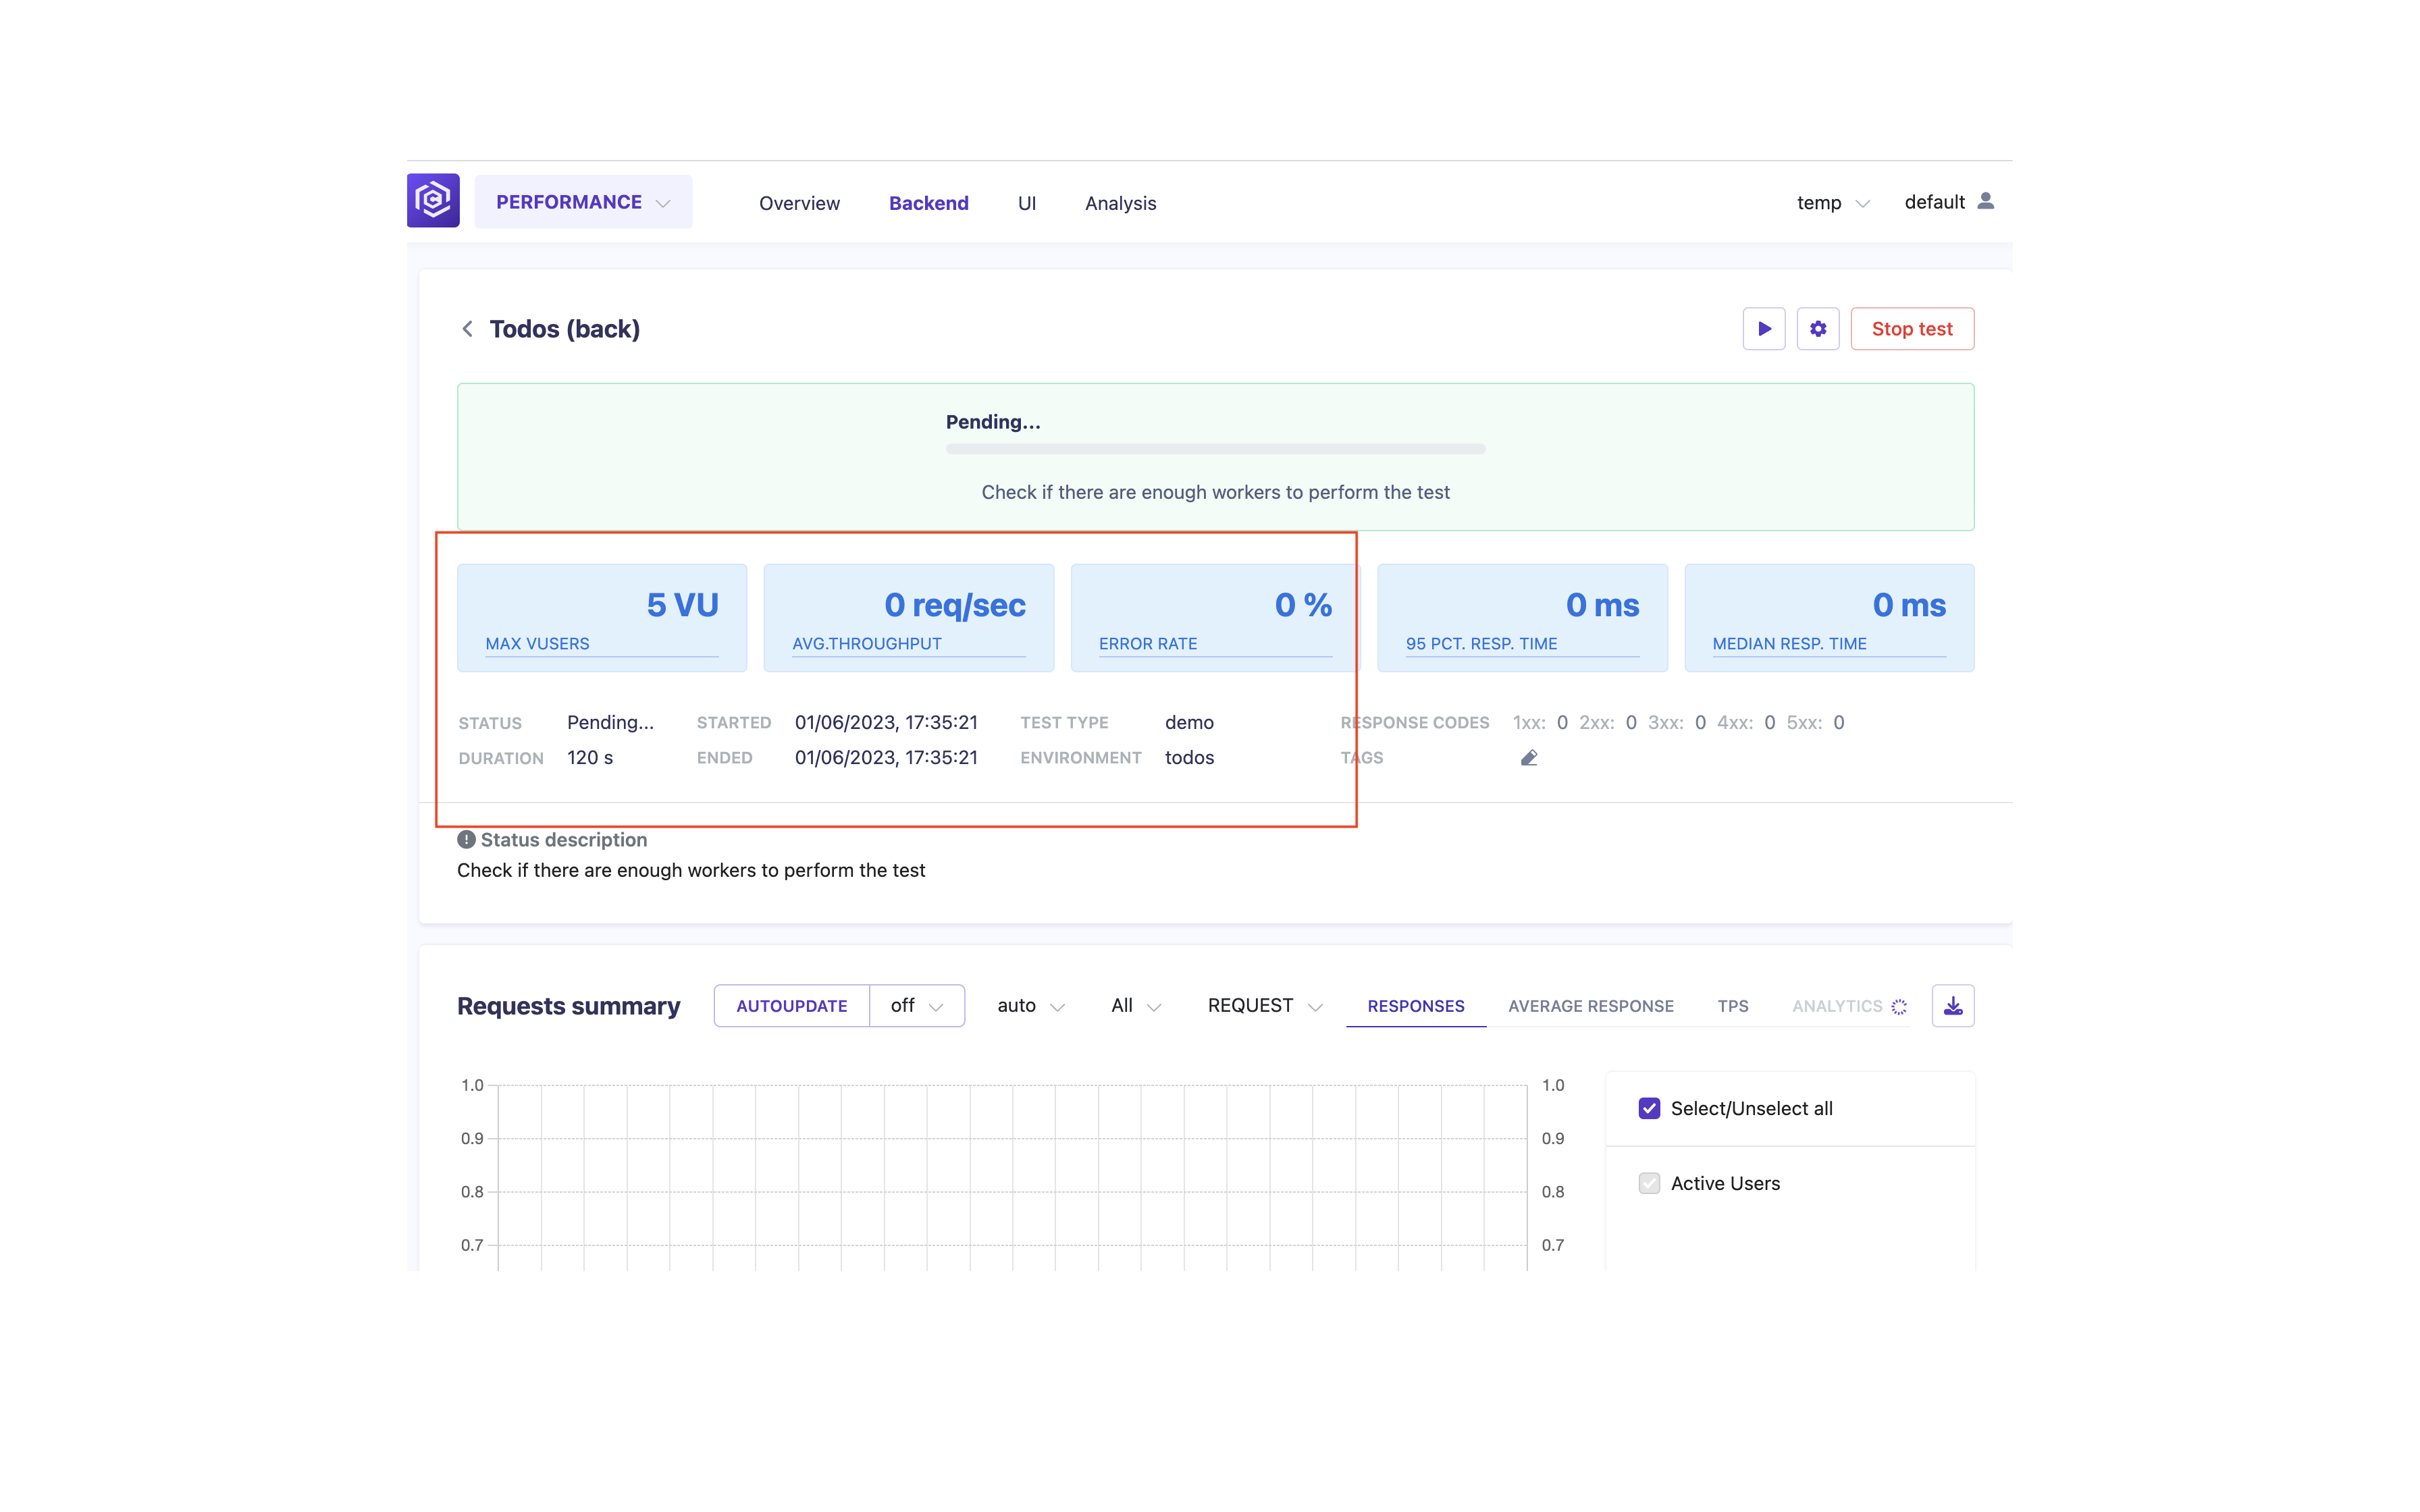
Task: Select the TPS chart tab
Action: point(1733,1006)
